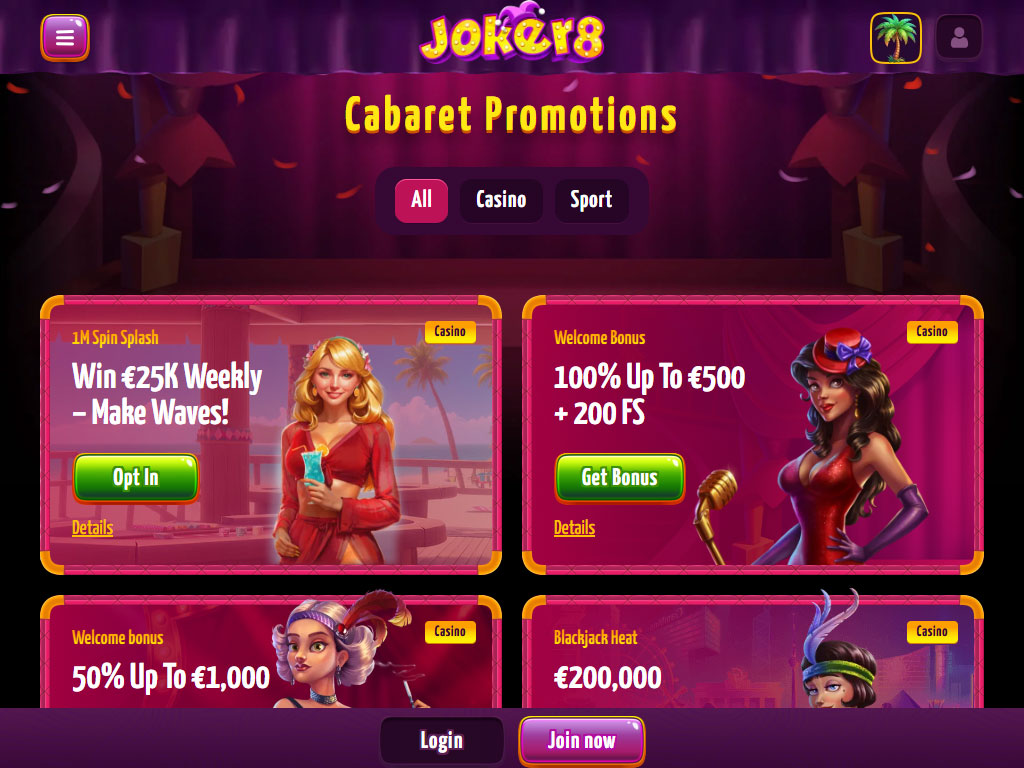The width and height of the screenshot is (1024, 768).
Task: Open the 50% Up To €1,000 promotion card
Action: pyautogui.click(x=271, y=652)
